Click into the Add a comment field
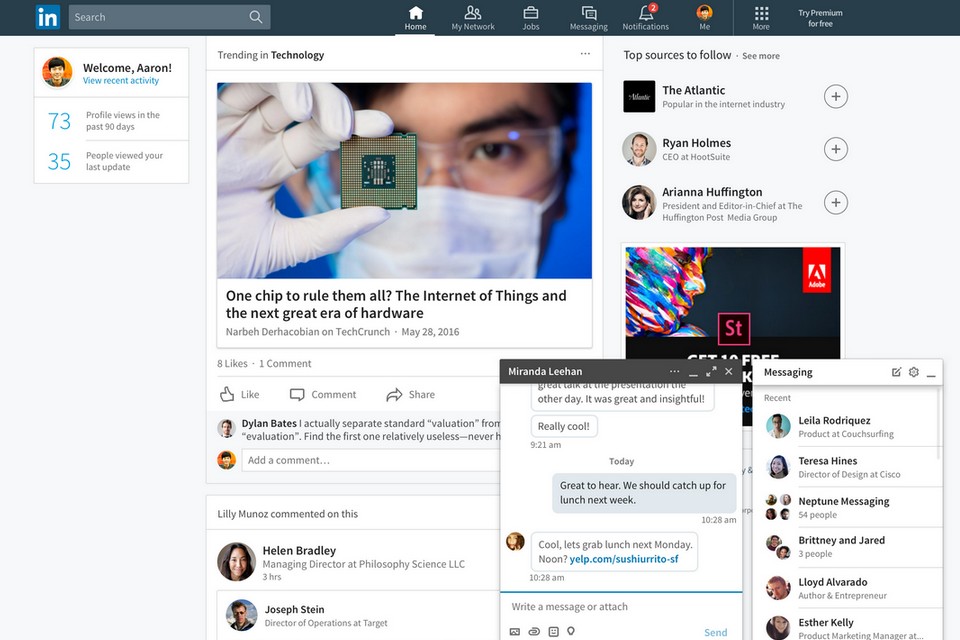This screenshot has width=960, height=640. [371, 461]
